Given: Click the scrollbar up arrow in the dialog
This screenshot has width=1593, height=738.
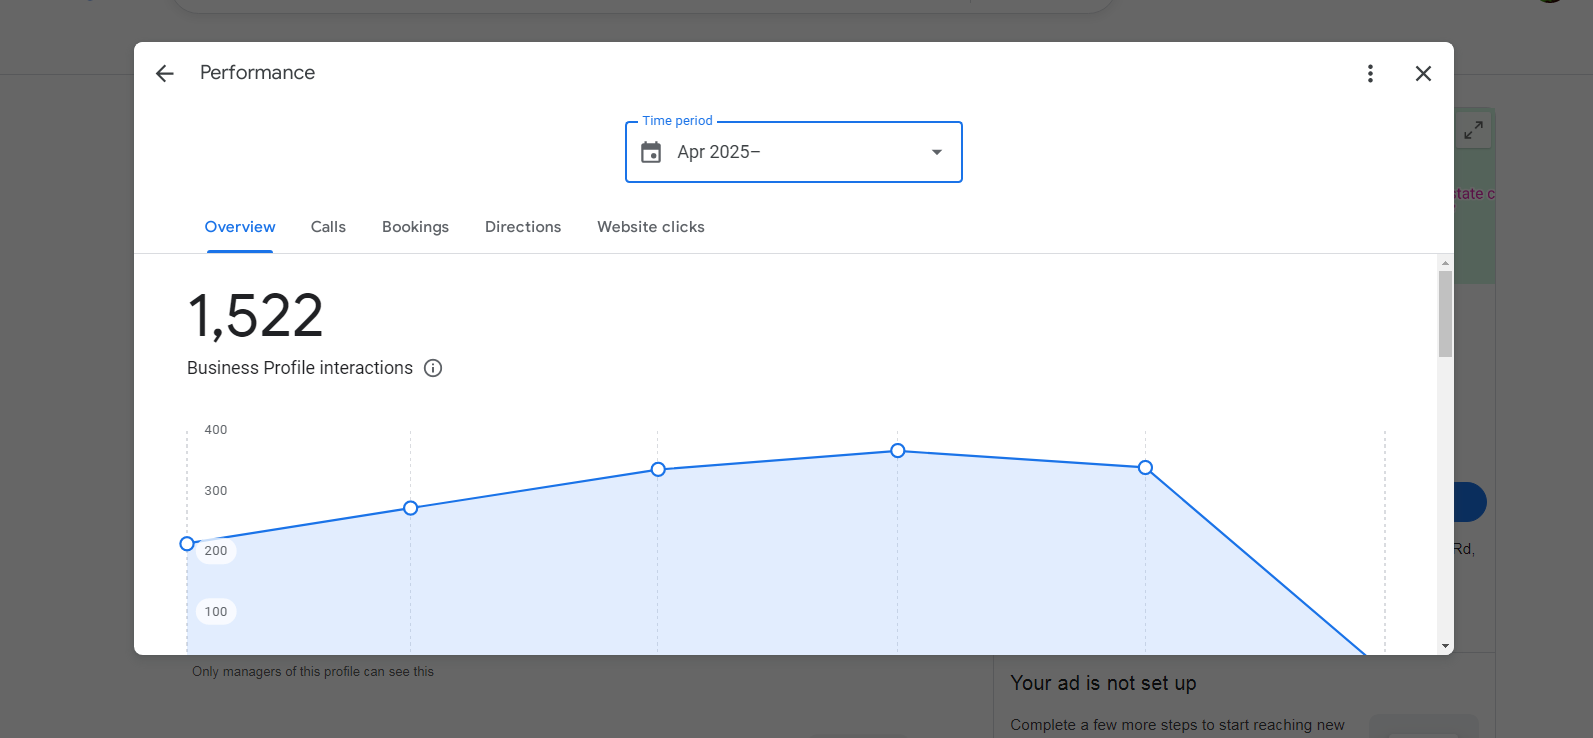Looking at the screenshot, I should point(1445,263).
